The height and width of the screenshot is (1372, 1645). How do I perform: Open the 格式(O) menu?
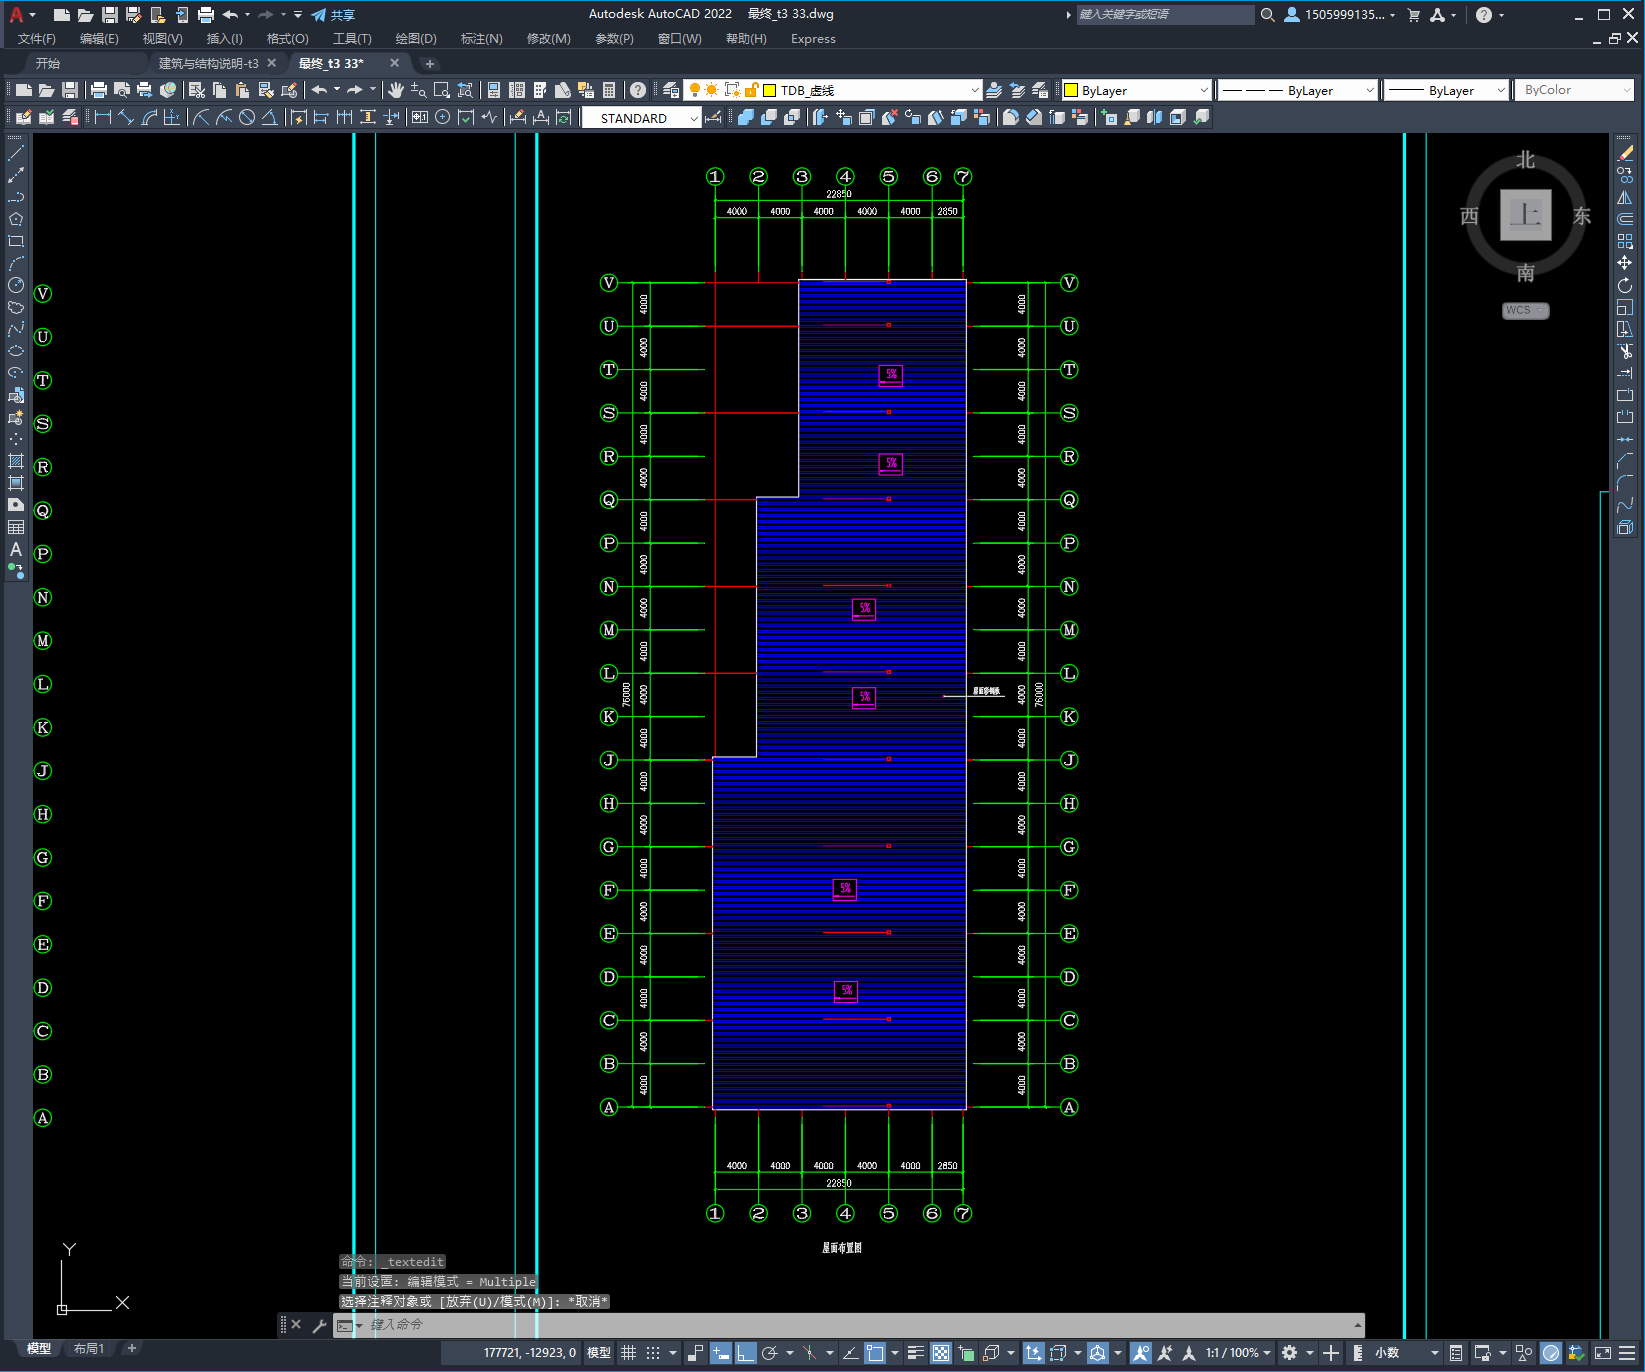[287, 39]
